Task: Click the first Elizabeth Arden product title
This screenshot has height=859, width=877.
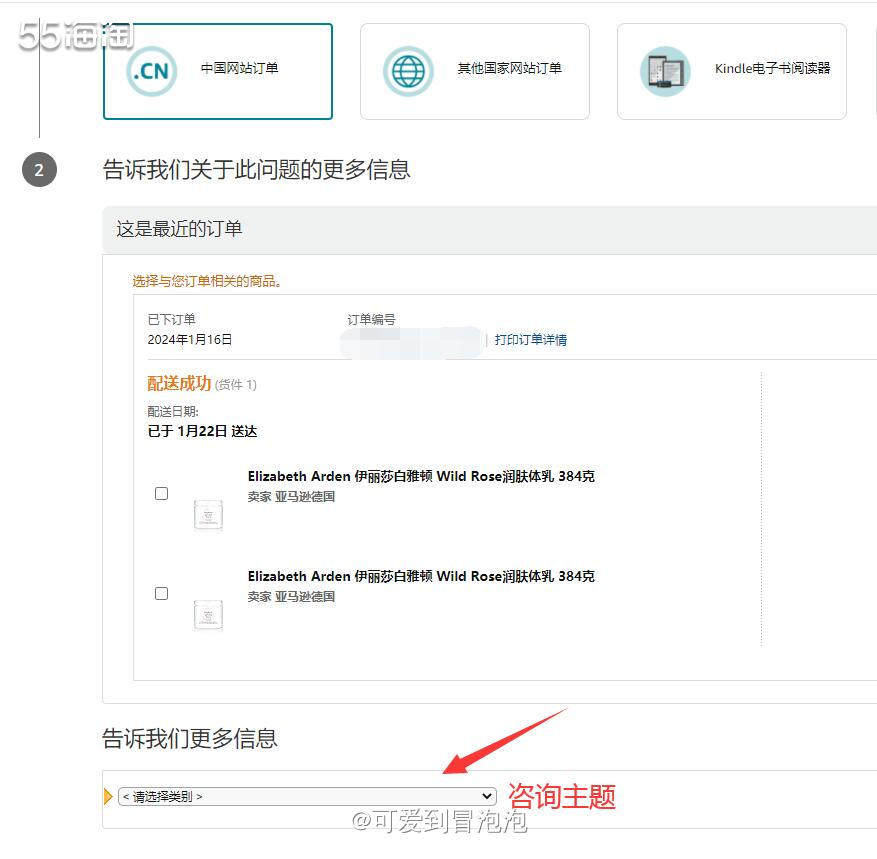Action: [x=421, y=476]
